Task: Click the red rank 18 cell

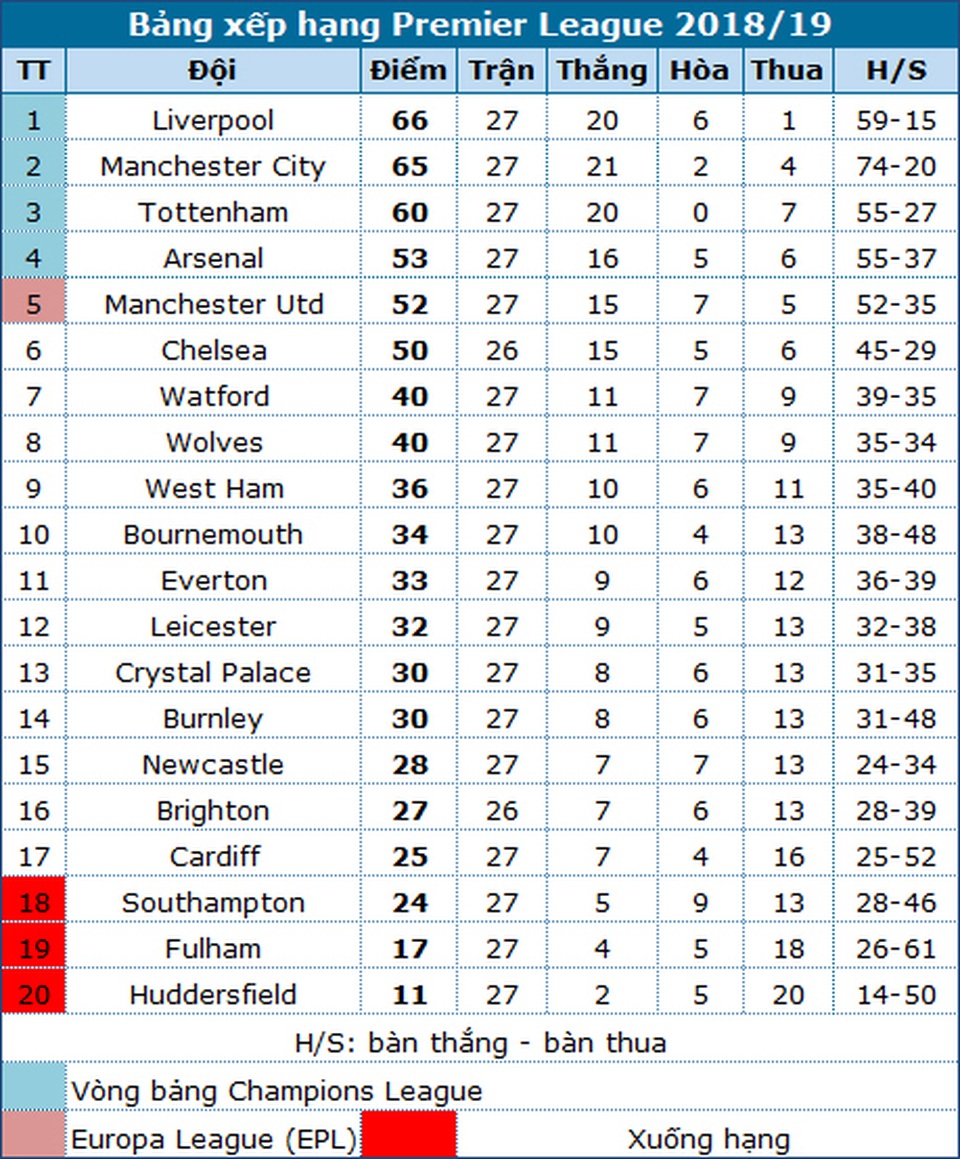Action: click(x=33, y=903)
